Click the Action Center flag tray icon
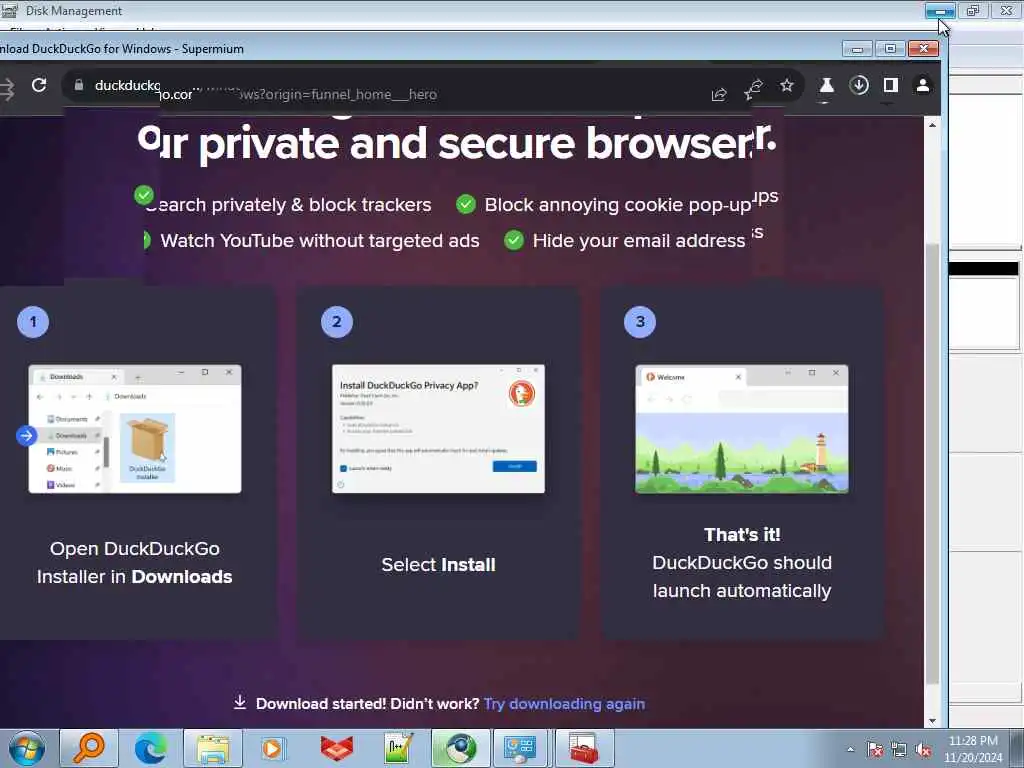Viewport: 1024px width, 768px height. point(875,750)
